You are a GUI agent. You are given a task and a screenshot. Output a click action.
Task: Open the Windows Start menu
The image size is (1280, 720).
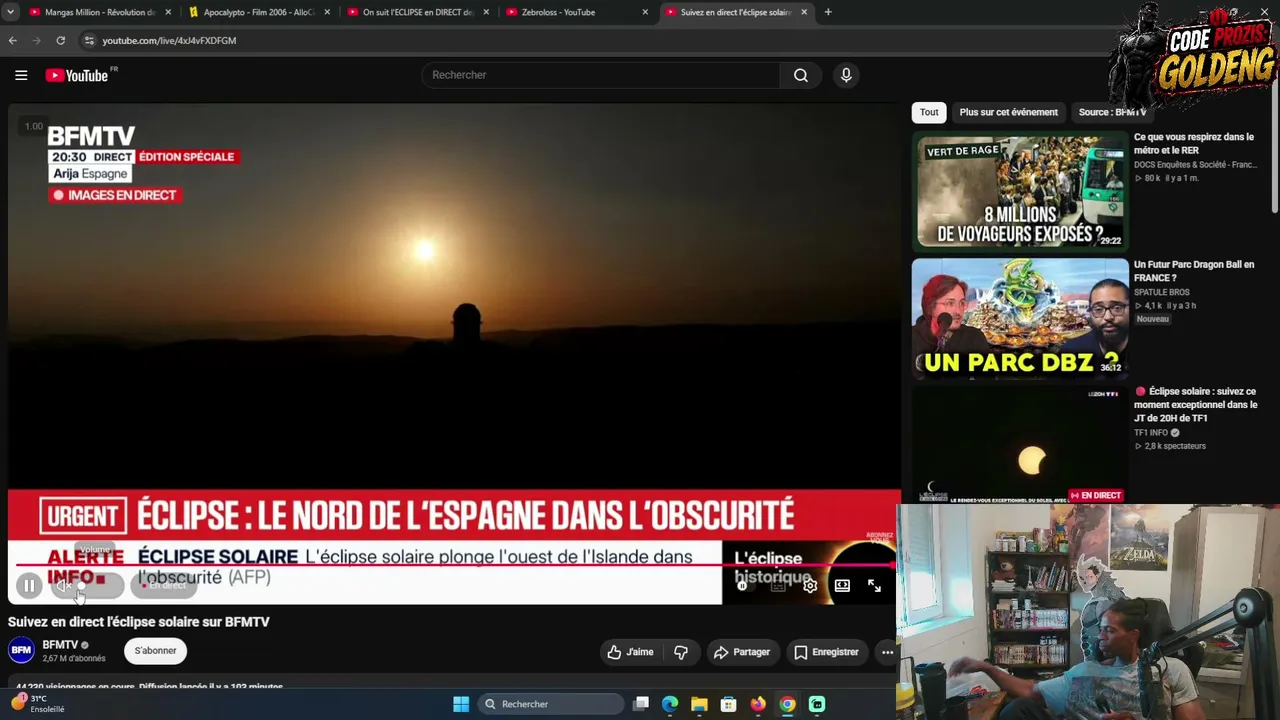(x=461, y=704)
